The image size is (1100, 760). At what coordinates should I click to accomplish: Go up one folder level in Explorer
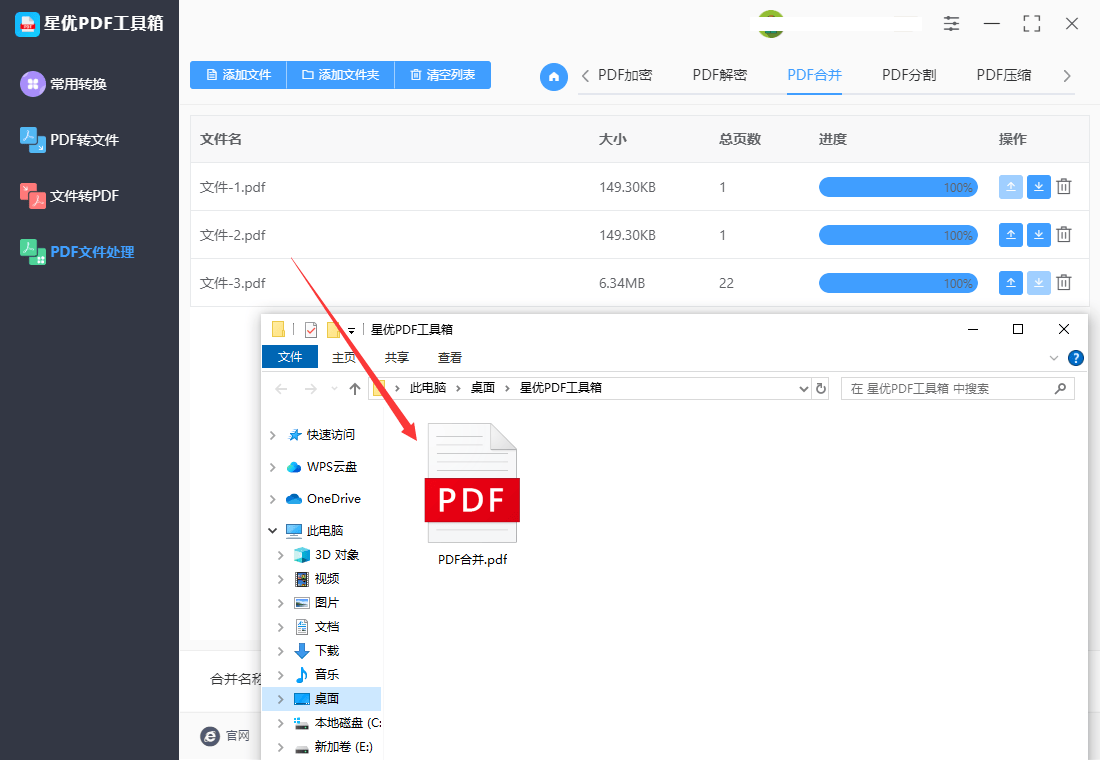click(355, 389)
